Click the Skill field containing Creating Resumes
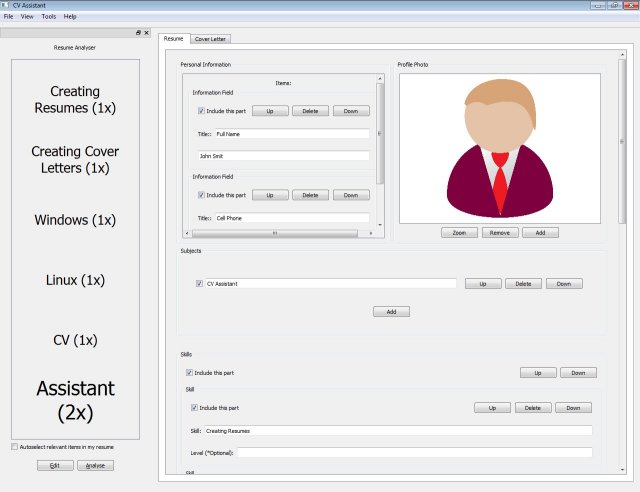 398,430
